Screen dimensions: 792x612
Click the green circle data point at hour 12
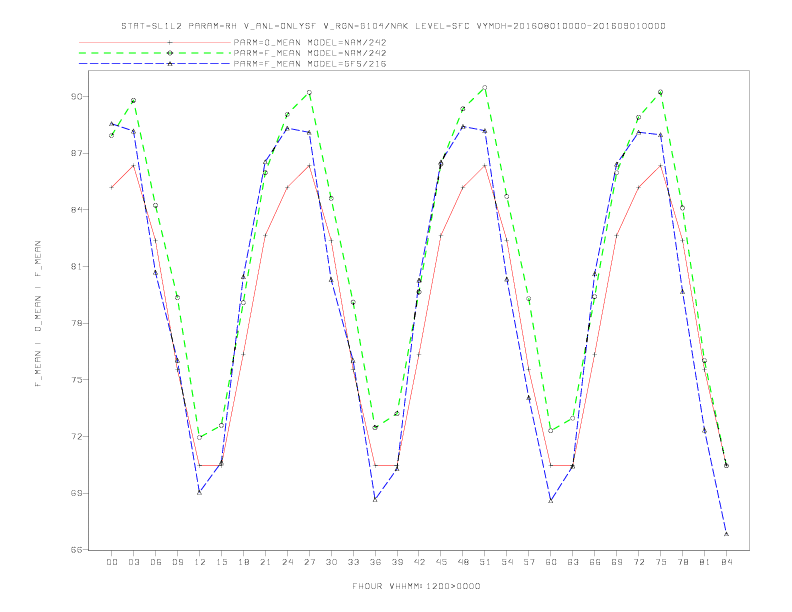[200, 437]
